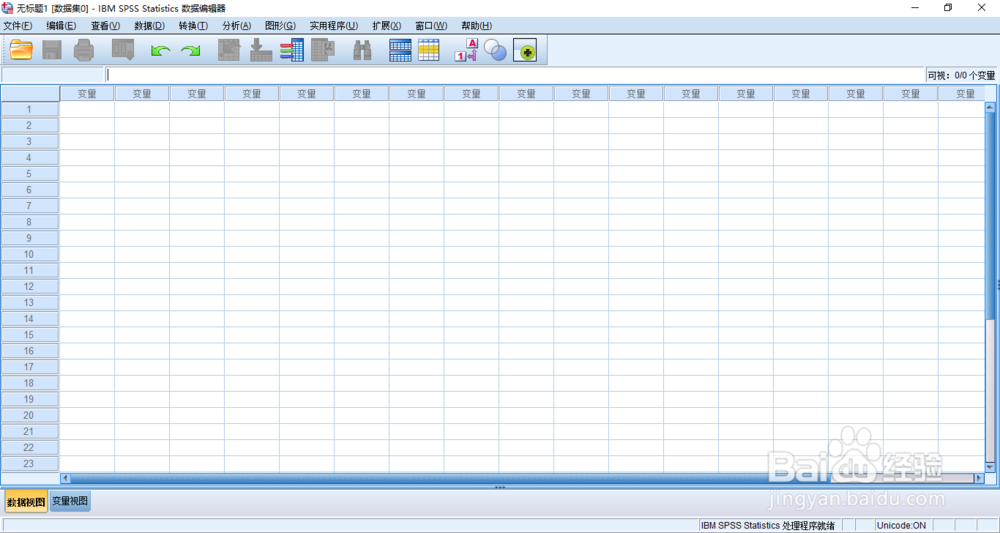
Task: Switch to the 变量视图 tab
Action: point(70,501)
